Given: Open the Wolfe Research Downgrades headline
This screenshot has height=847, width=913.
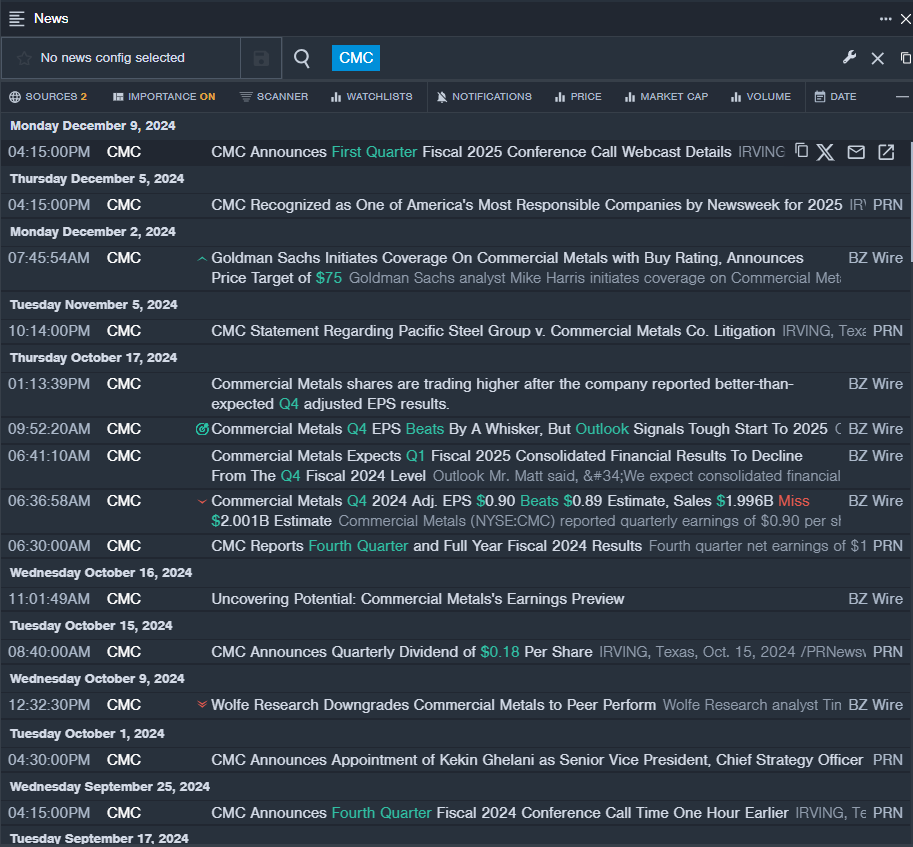Looking at the screenshot, I should tap(433, 705).
